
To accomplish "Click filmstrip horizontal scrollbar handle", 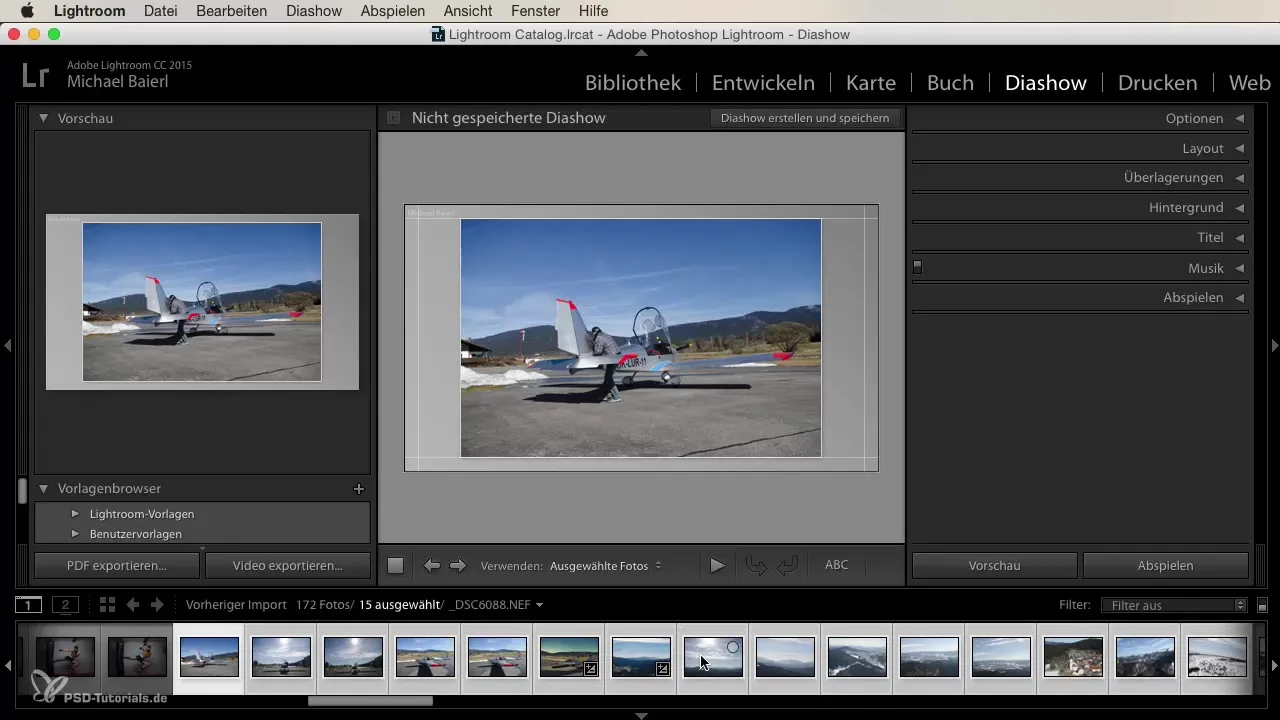I will [x=370, y=701].
